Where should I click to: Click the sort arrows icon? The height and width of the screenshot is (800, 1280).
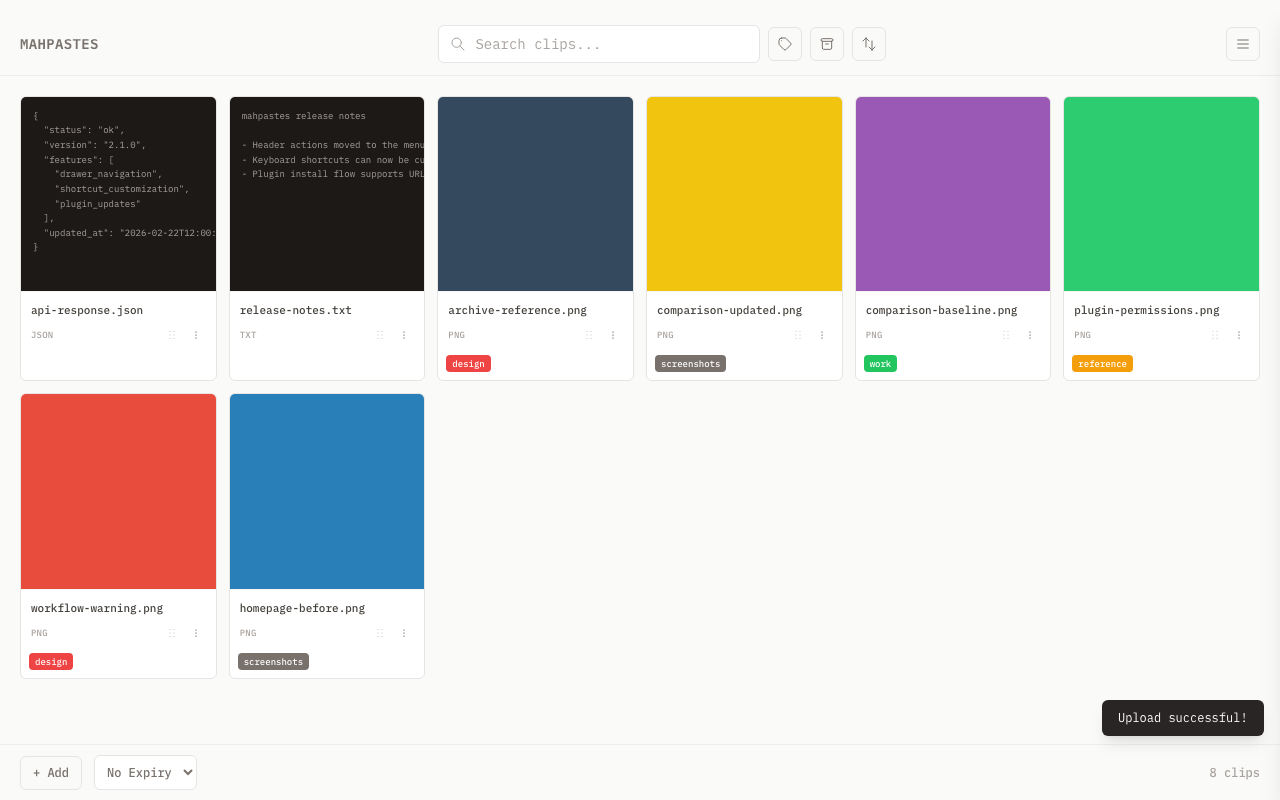869,44
